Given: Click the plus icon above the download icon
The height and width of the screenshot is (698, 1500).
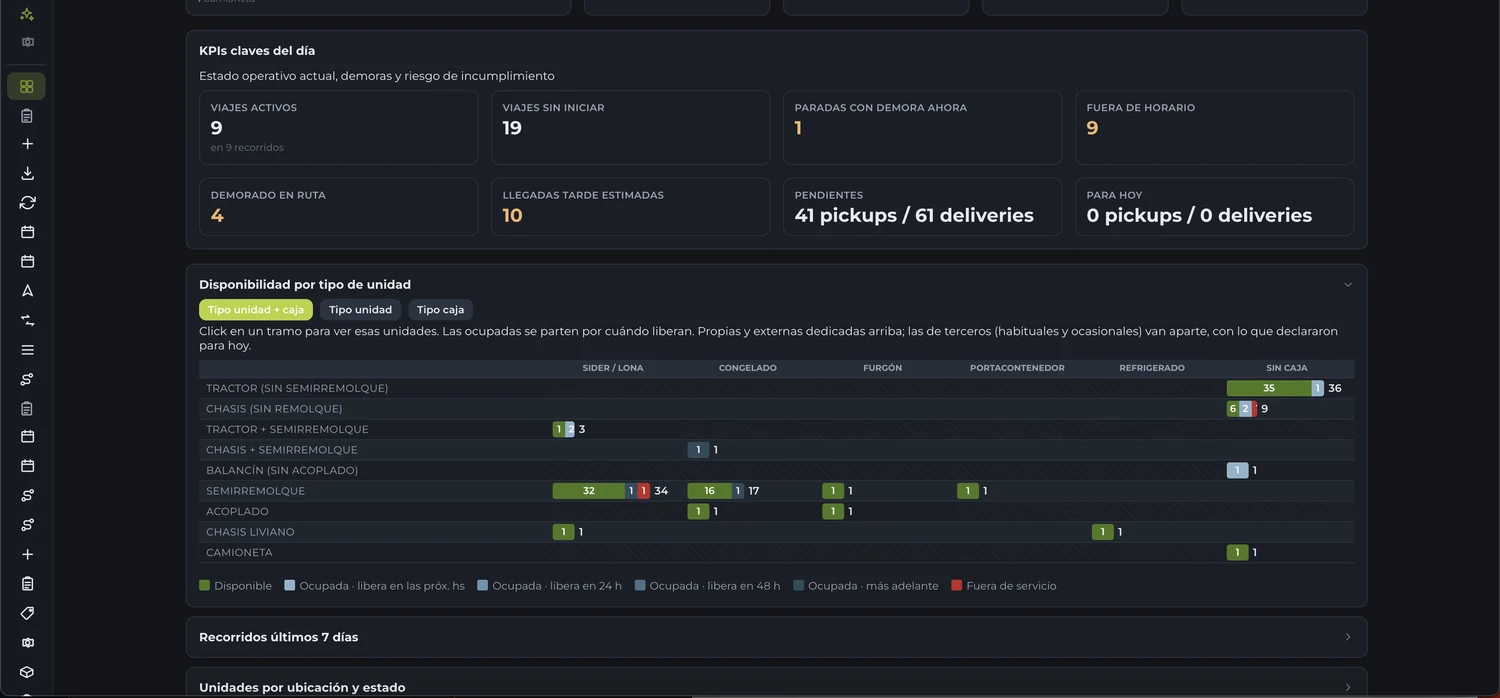Looking at the screenshot, I should tap(27, 144).
